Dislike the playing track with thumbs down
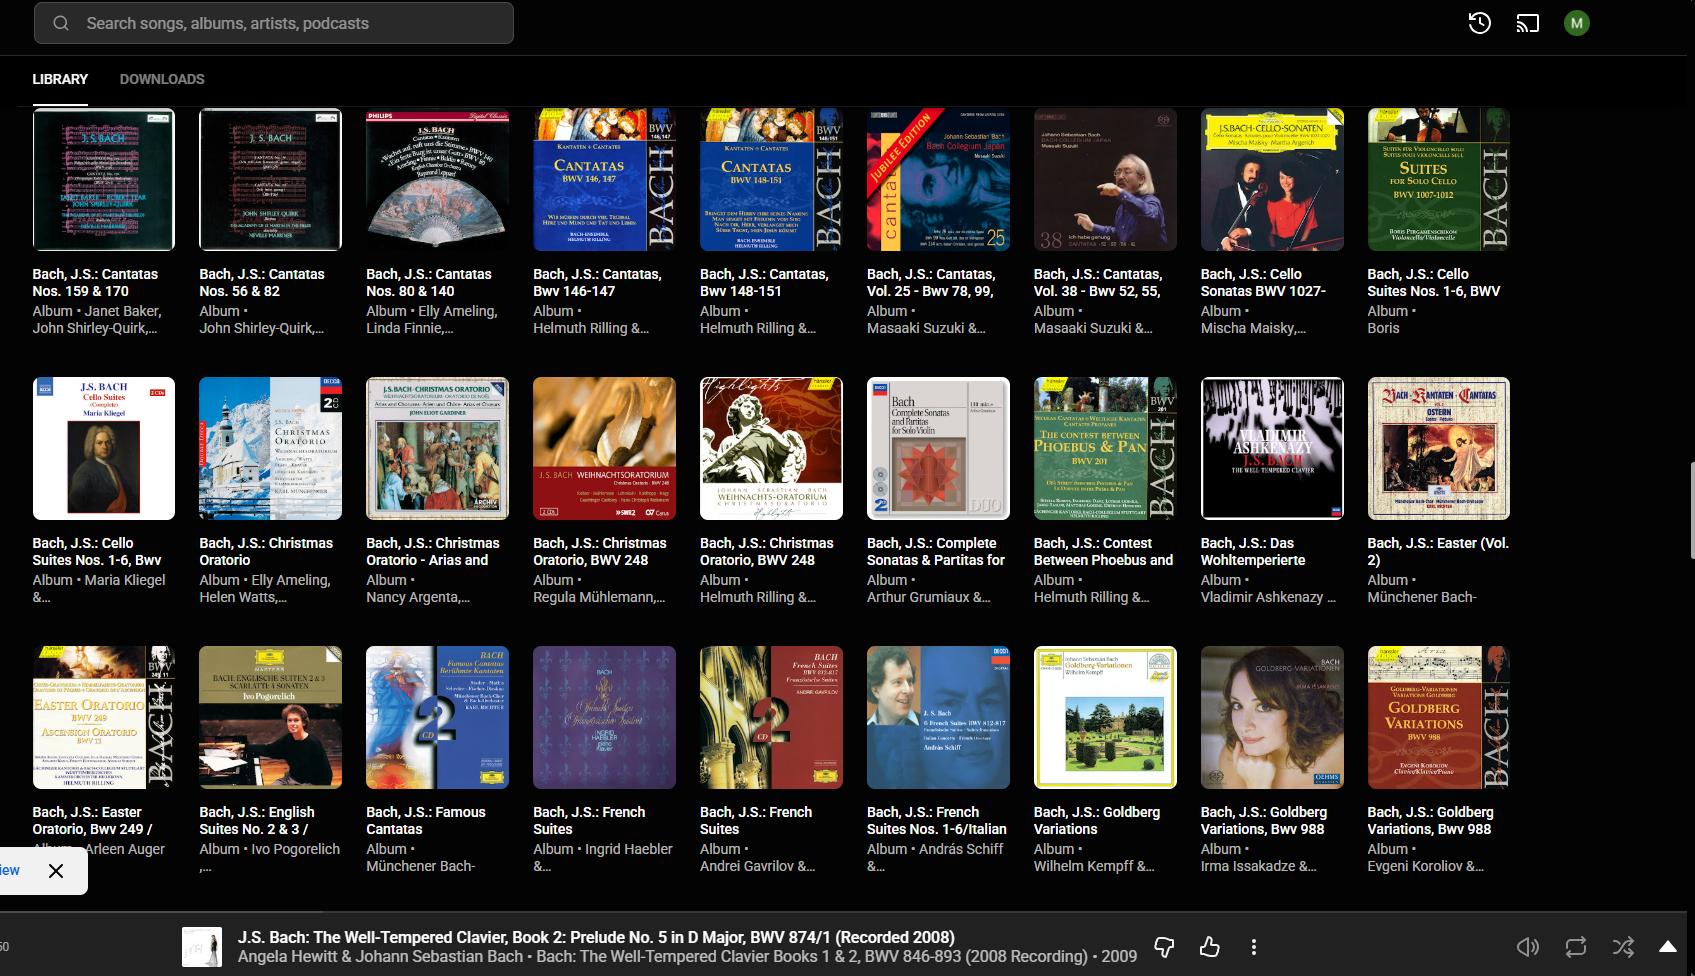Viewport: 1695px width, 976px height. click(x=1164, y=947)
